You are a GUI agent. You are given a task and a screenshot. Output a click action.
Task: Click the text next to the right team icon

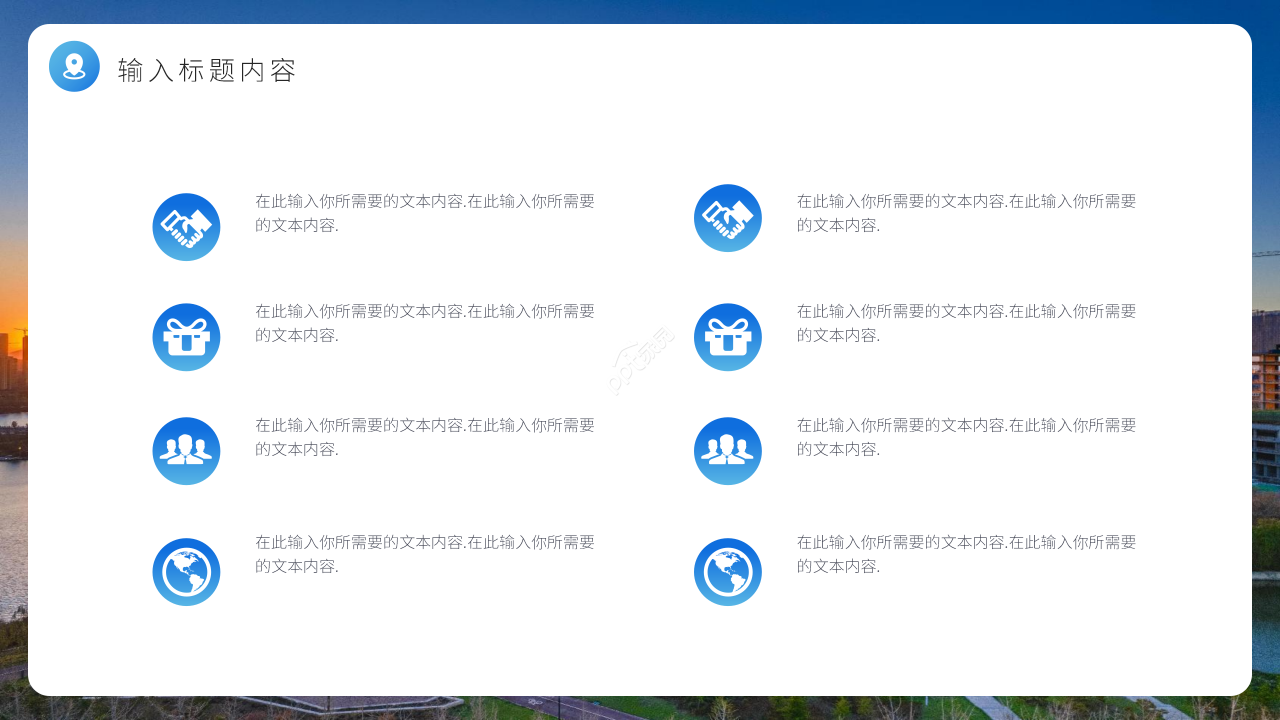965,436
